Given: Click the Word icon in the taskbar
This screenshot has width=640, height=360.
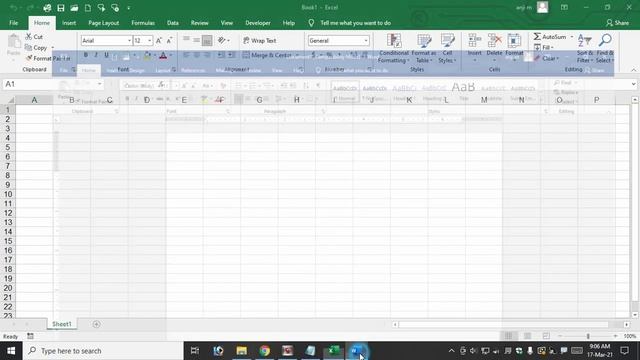Looking at the screenshot, I should pos(357,351).
